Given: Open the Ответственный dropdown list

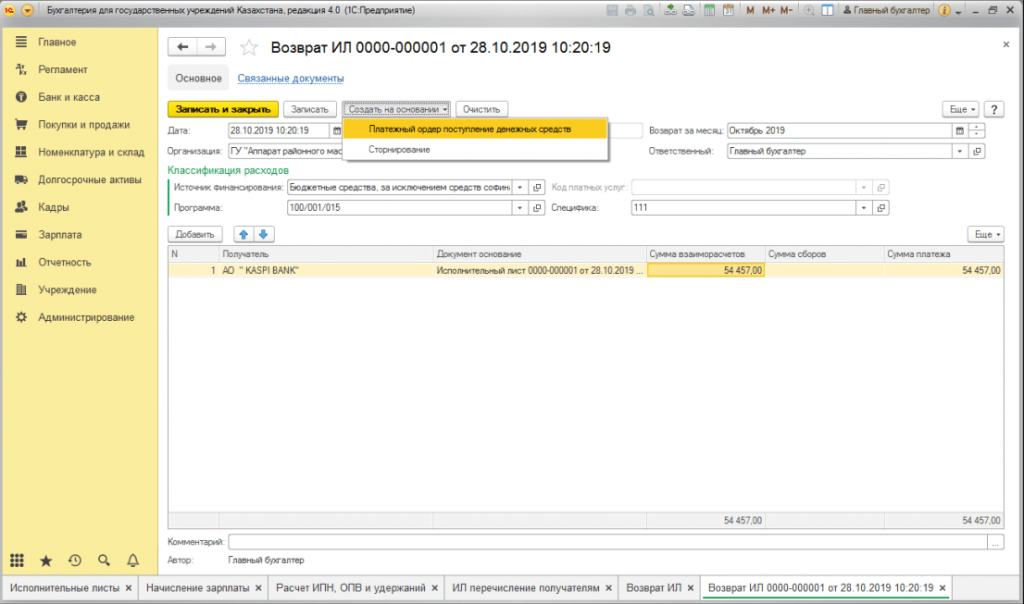Looking at the screenshot, I should click(x=960, y=151).
